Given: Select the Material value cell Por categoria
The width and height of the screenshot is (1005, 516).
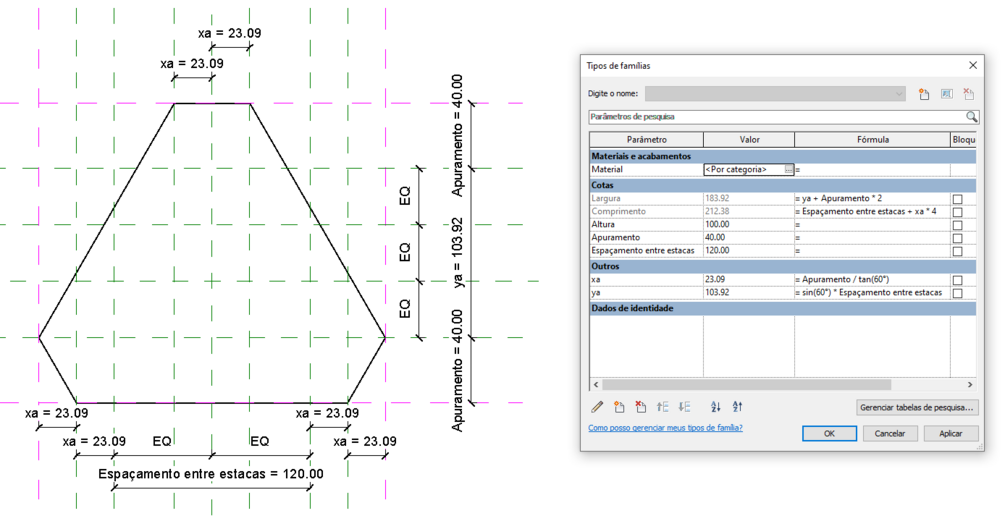Looking at the screenshot, I should 743,169.
